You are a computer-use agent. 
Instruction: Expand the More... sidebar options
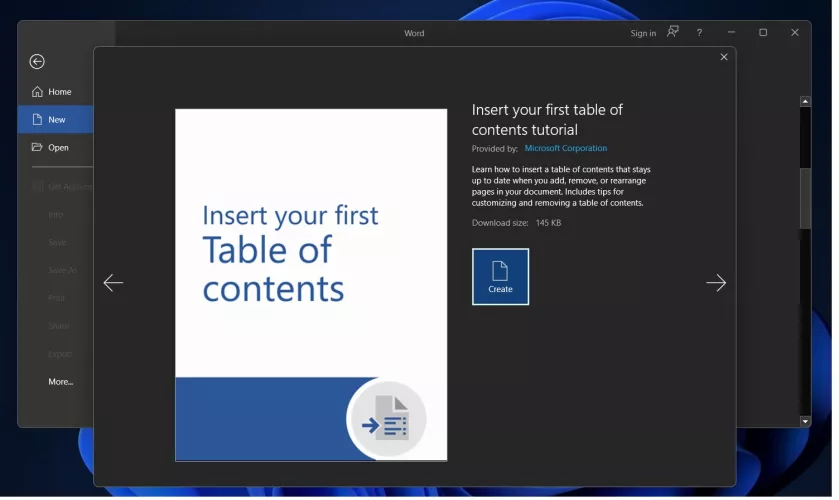click(x=60, y=382)
